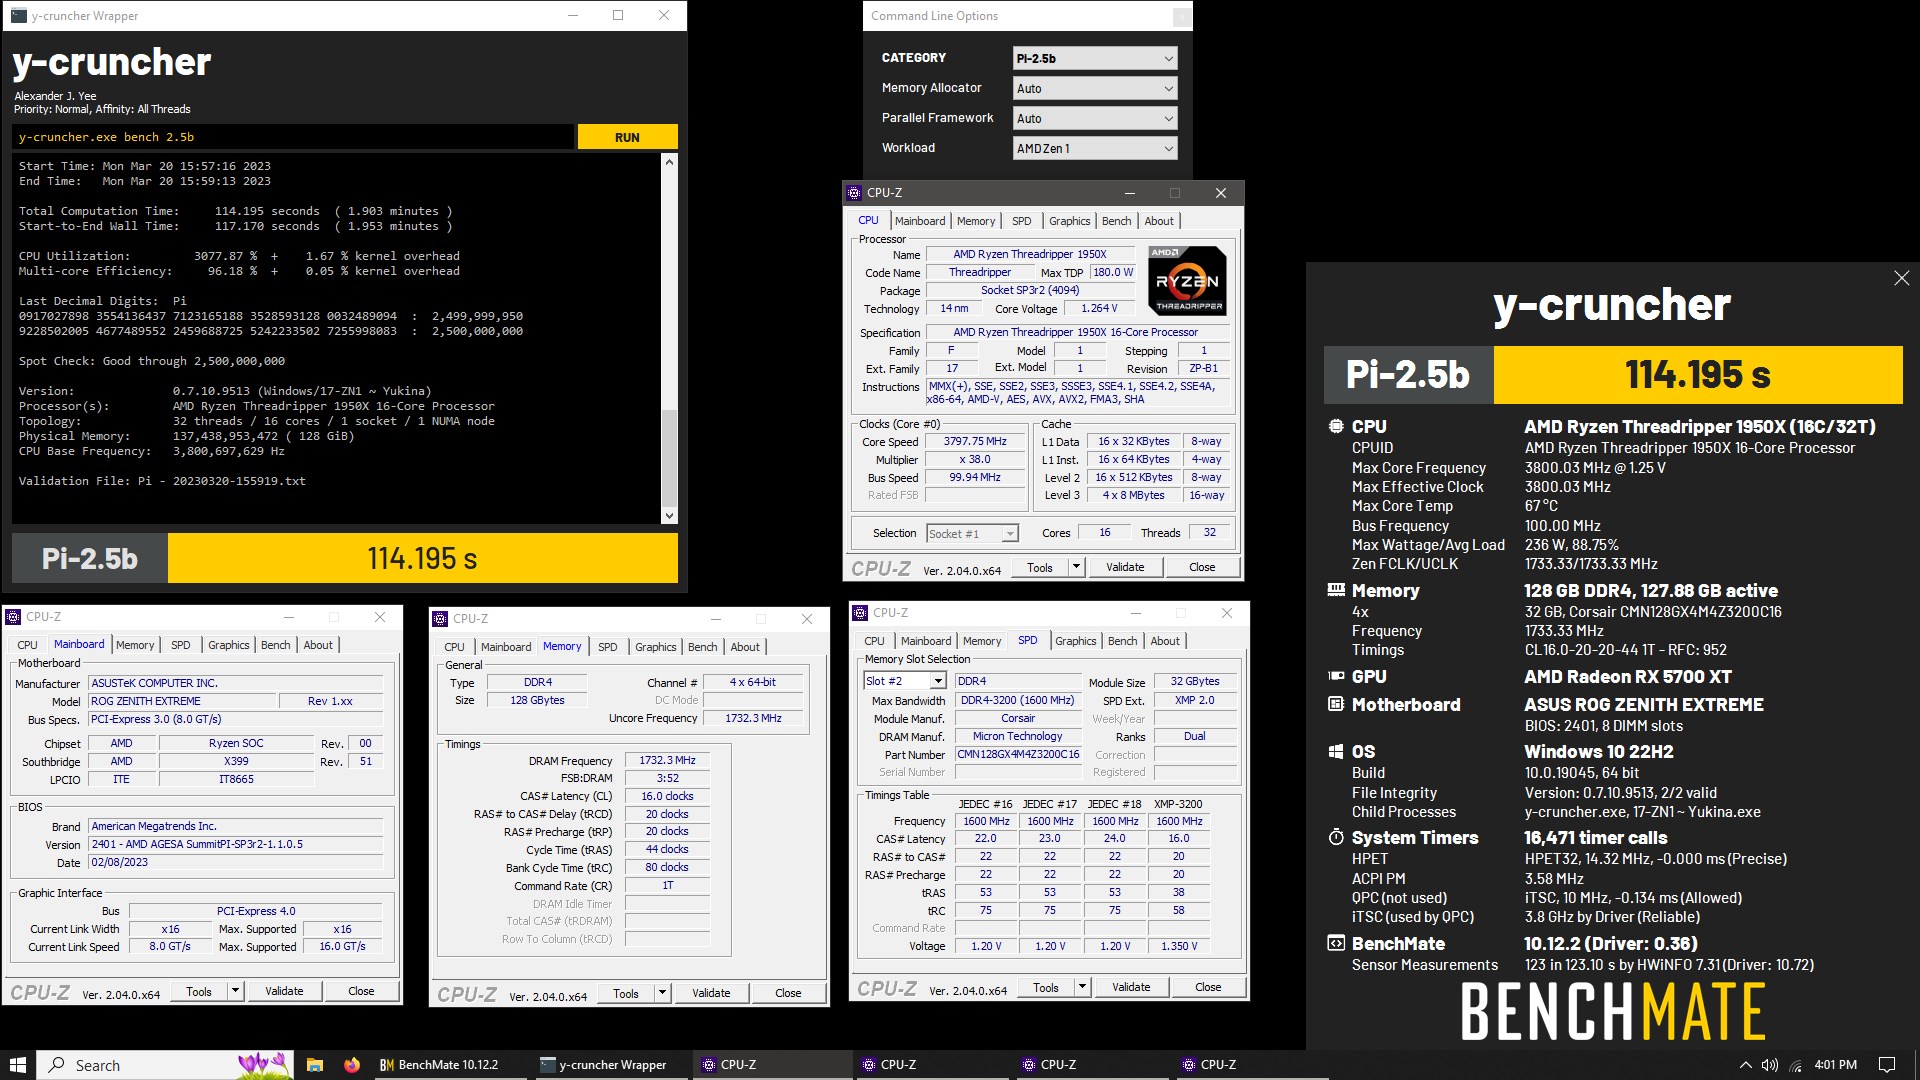Open the Socket #1 selection dropdown

pos(972,533)
